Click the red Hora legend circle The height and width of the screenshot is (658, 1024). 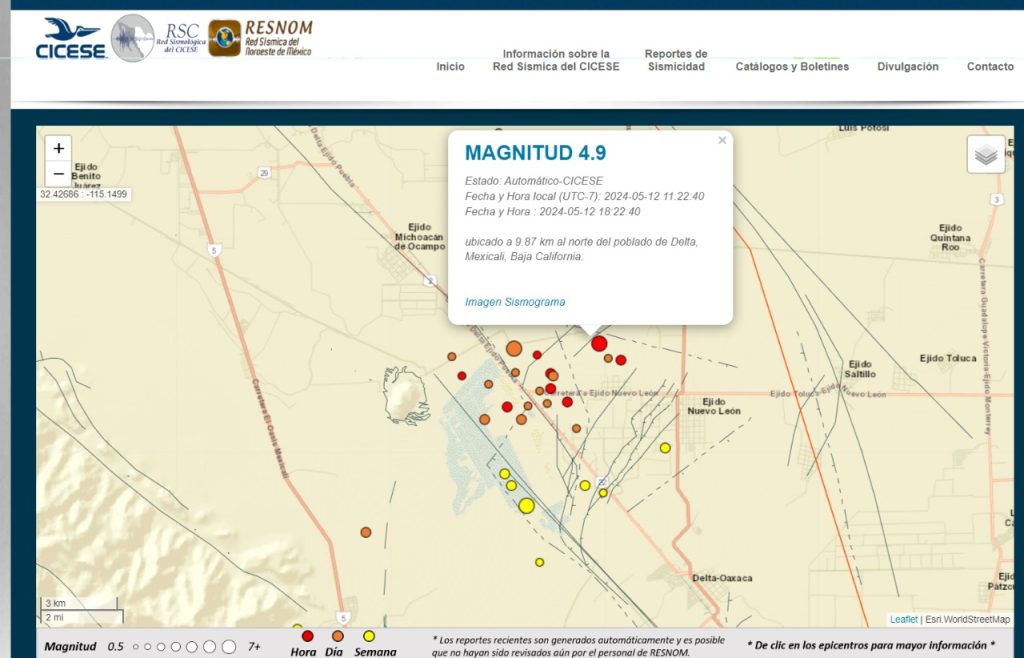(307, 636)
